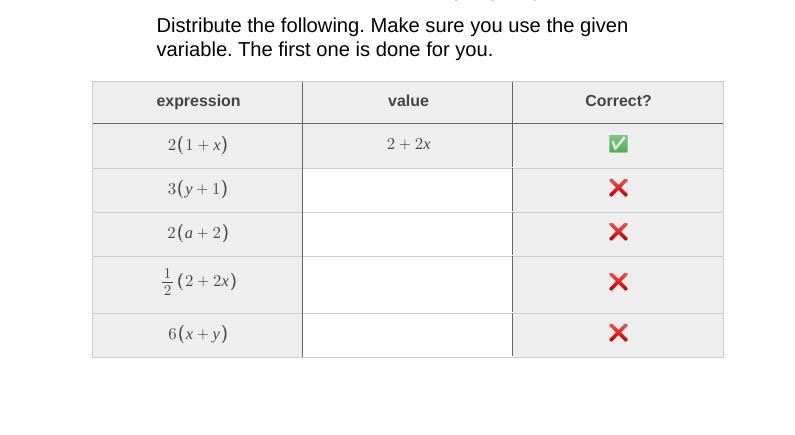This screenshot has width=795, height=435.
Task: Select the 2(1+x) expression cell
Action: (x=197, y=146)
